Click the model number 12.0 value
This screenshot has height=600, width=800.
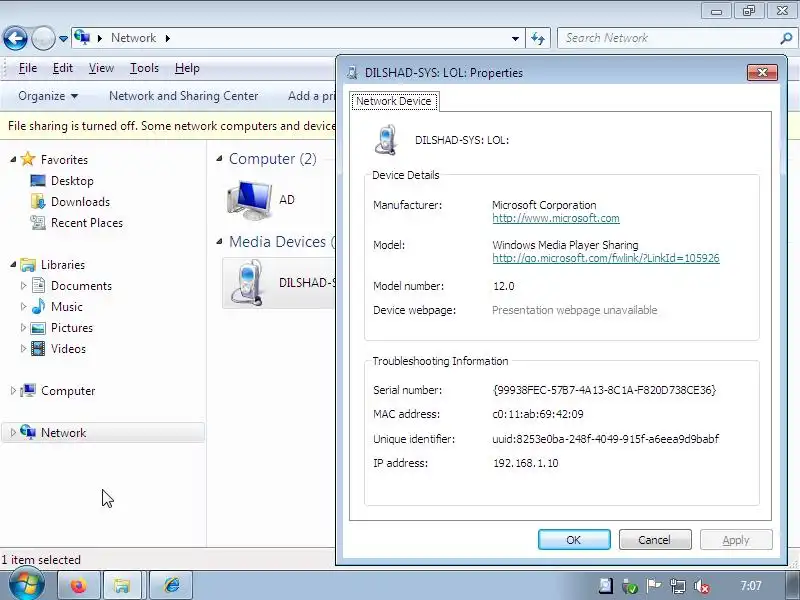click(x=504, y=286)
